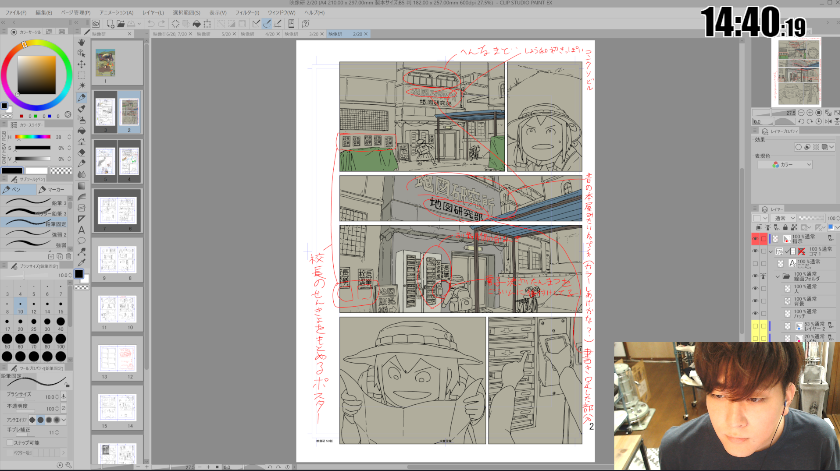Click the Fill command bar icon
Screen dimensions: 840x471
197,24
